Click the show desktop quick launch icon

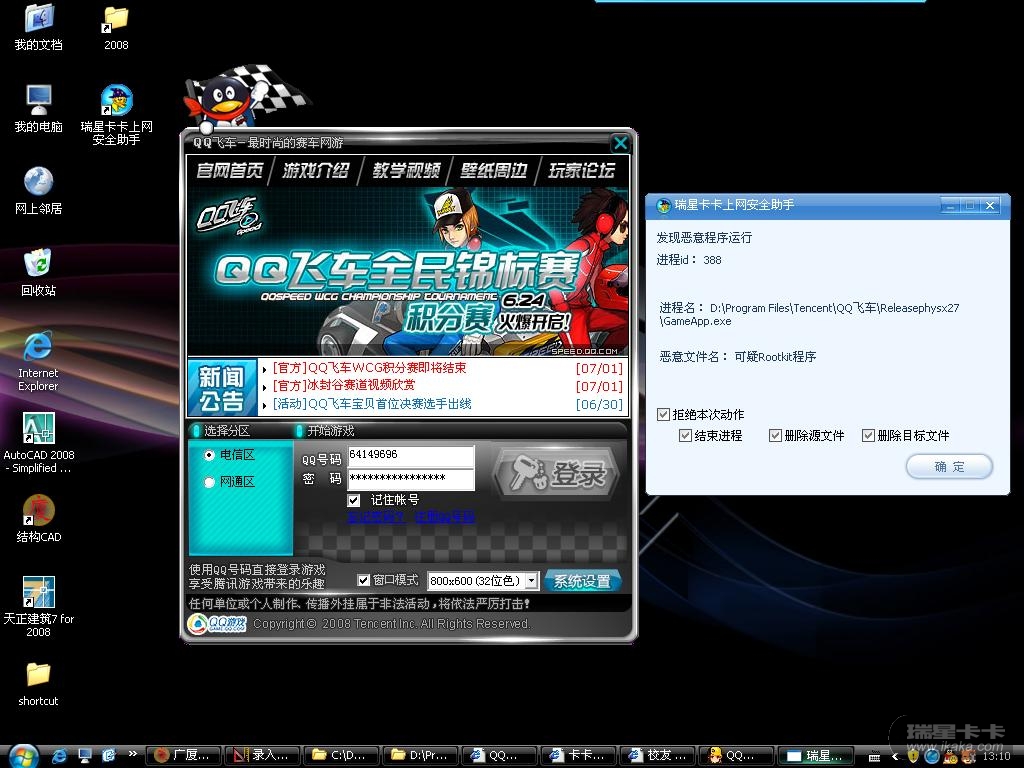(x=84, y=756)
